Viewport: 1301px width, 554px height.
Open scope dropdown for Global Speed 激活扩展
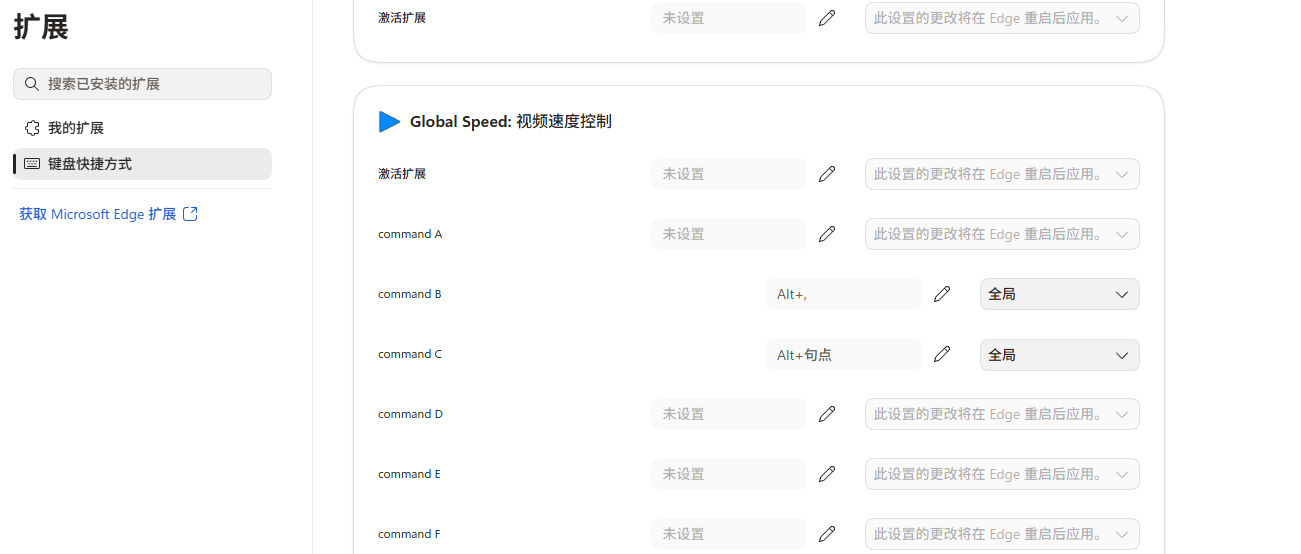coord(1002,174)
